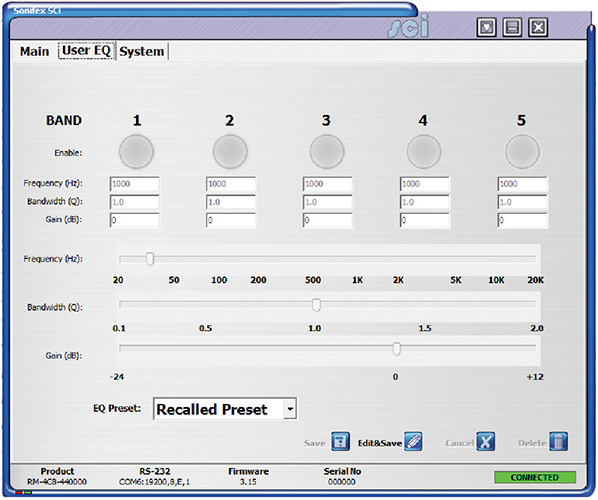Toggle band 2 enable circle
Viewport: 598px width, 500px height.
[x=230, y=151]
